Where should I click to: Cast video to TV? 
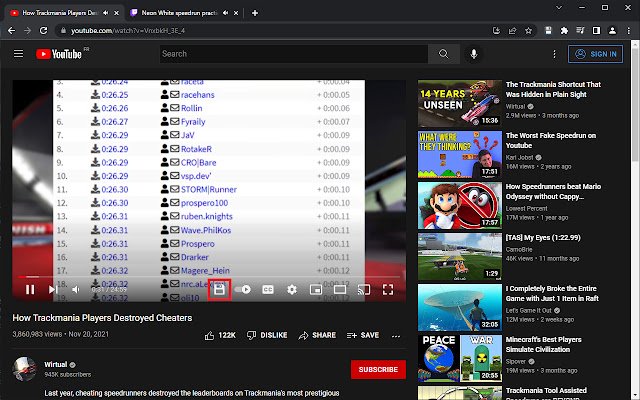pyautogui.click(x=364, y=289)
